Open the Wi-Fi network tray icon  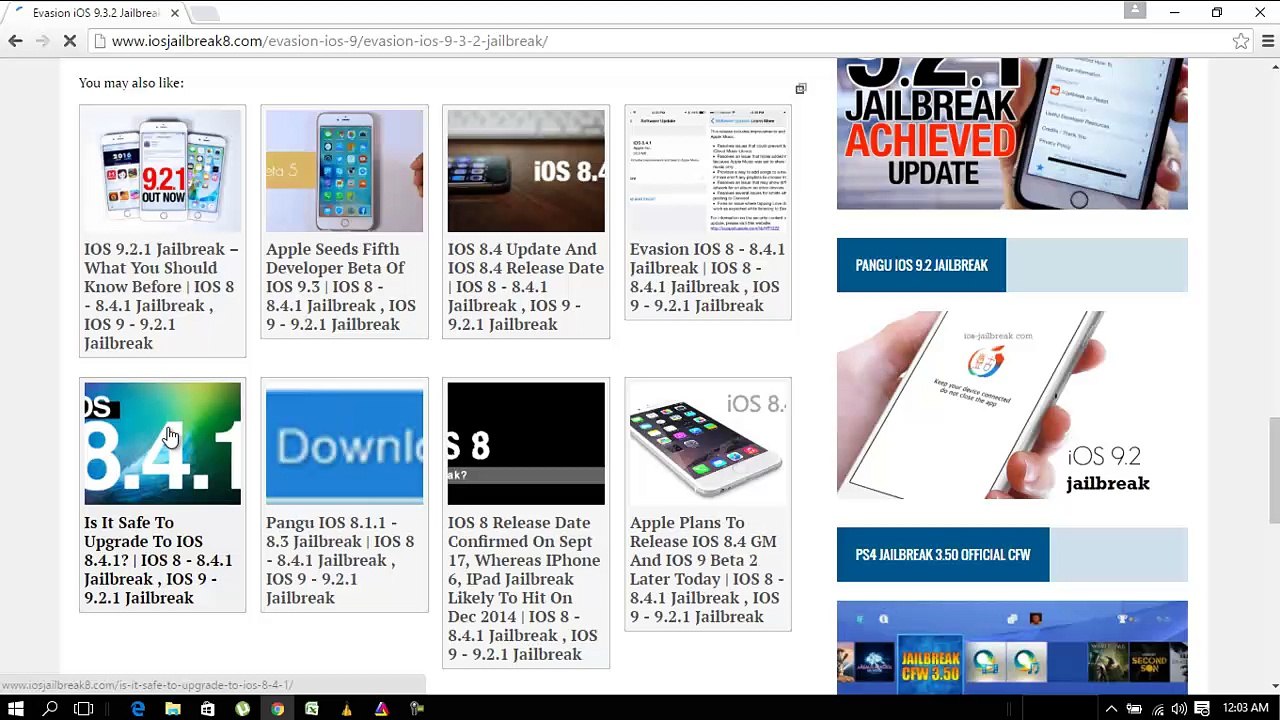click(x=1157, y=708)
